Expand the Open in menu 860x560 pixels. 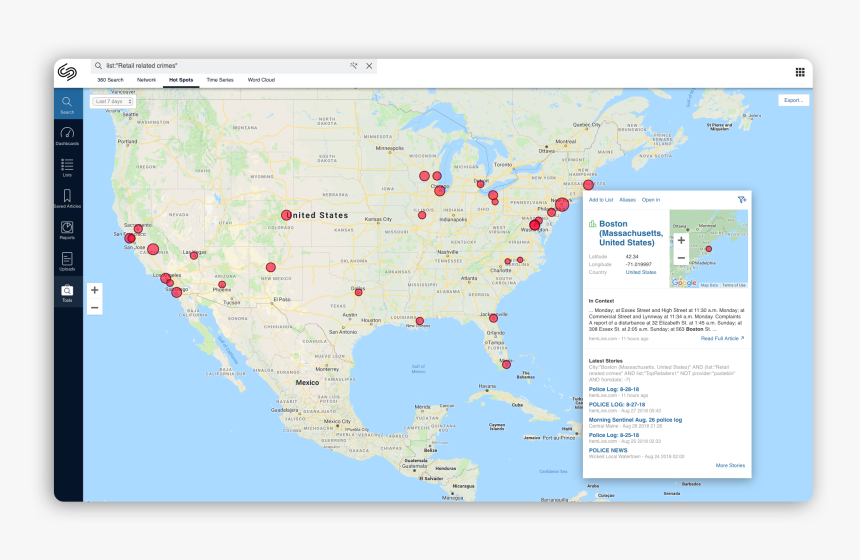coord(650,200)
